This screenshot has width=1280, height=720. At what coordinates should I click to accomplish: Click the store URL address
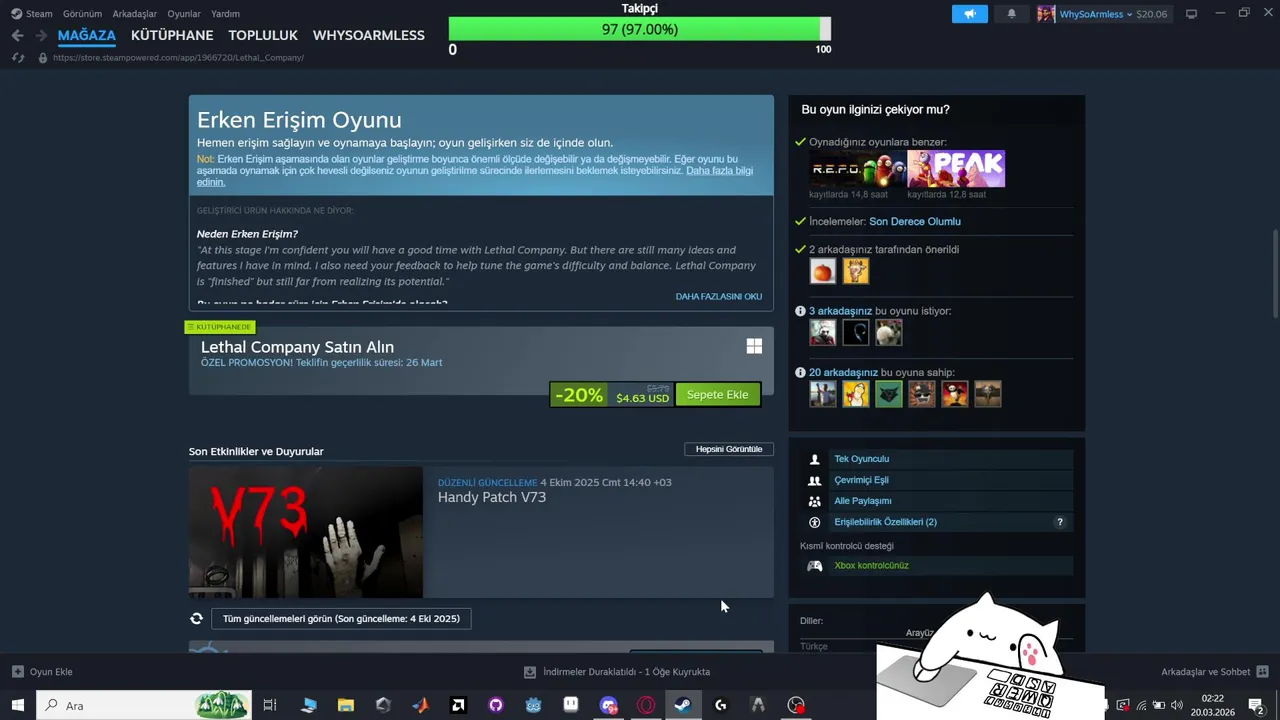pyautogui.click(x=178, y=57)
